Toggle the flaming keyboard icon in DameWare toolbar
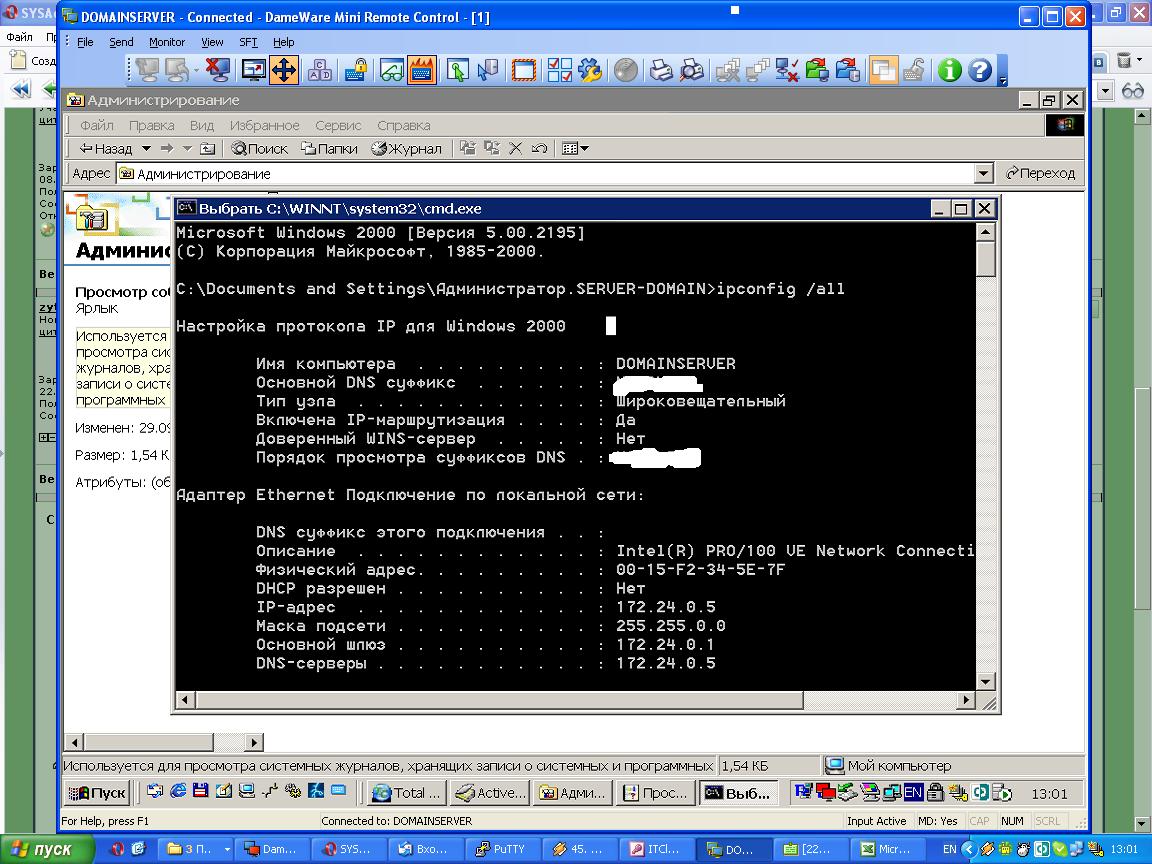Viewport: 1152px width, 864px height. click(x=422, y=71)
